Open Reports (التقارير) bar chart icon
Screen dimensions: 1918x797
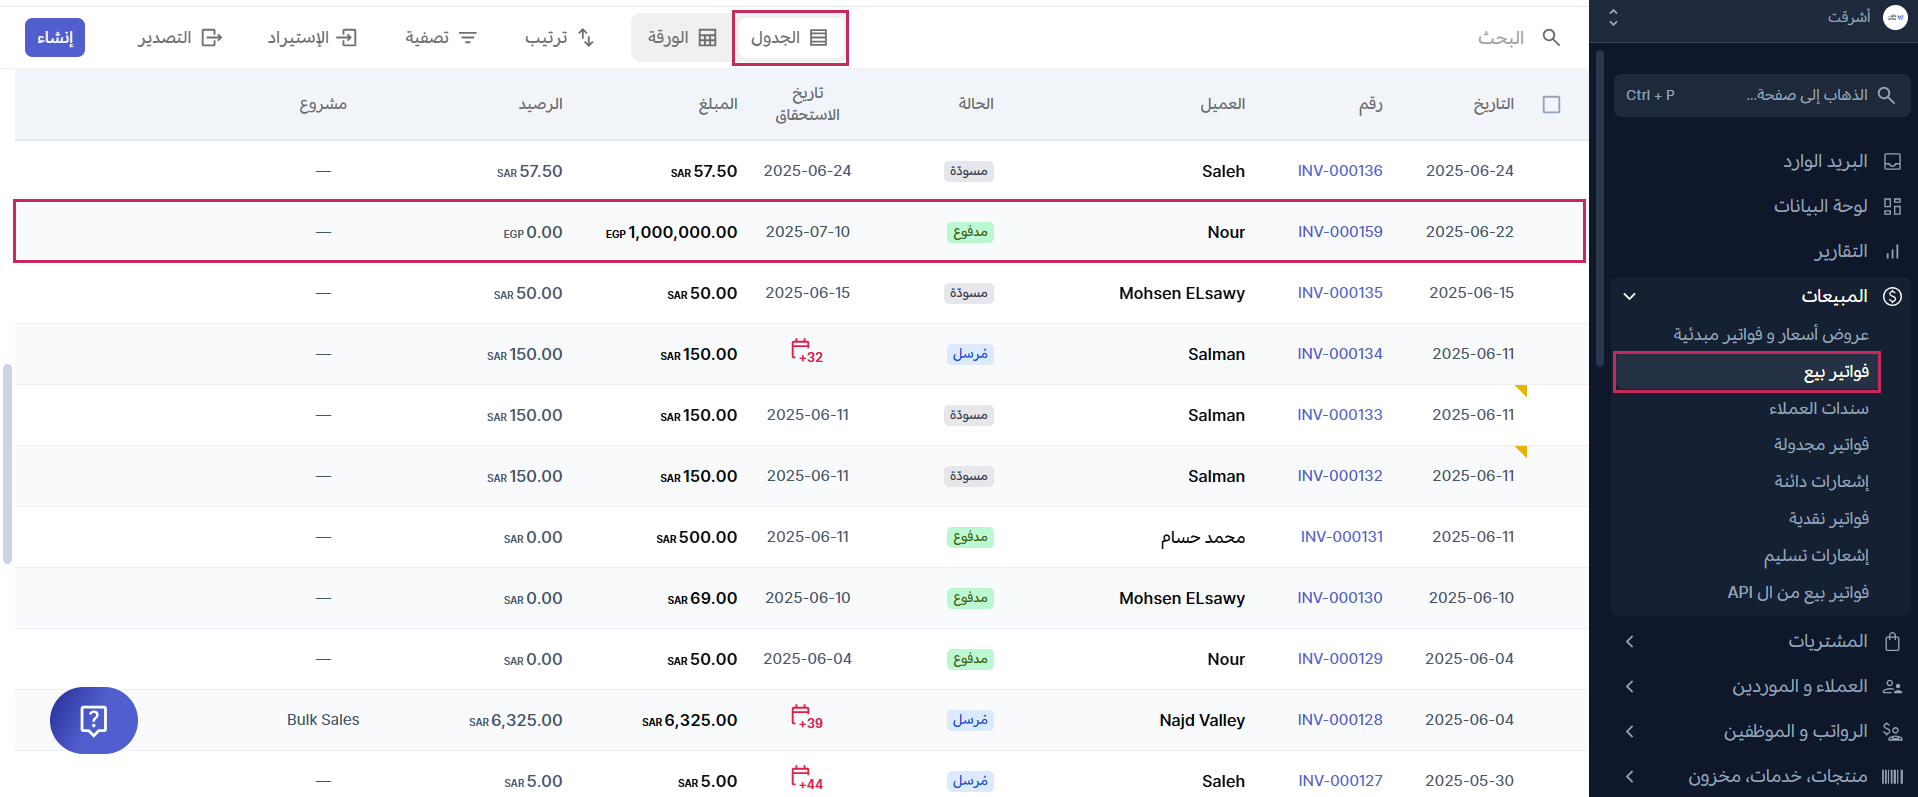pos(1892,252)
